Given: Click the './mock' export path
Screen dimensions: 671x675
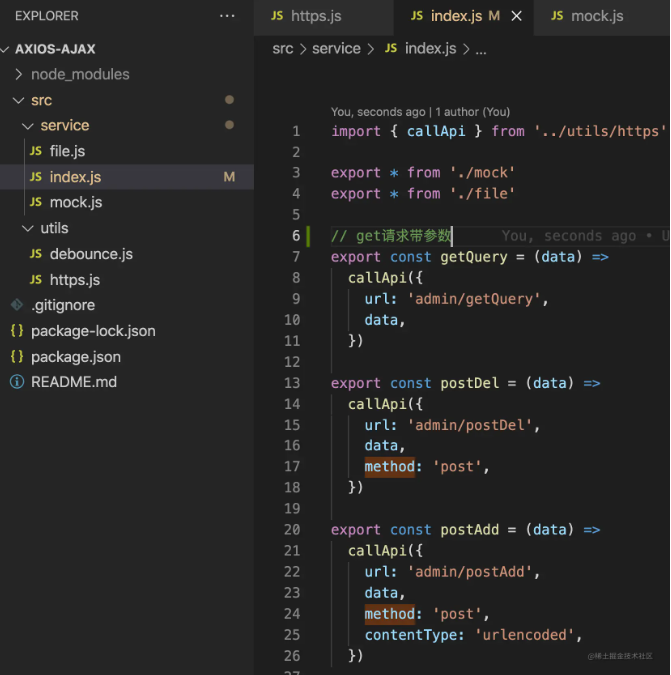Looking at the screenshot, I should [482, 173].
